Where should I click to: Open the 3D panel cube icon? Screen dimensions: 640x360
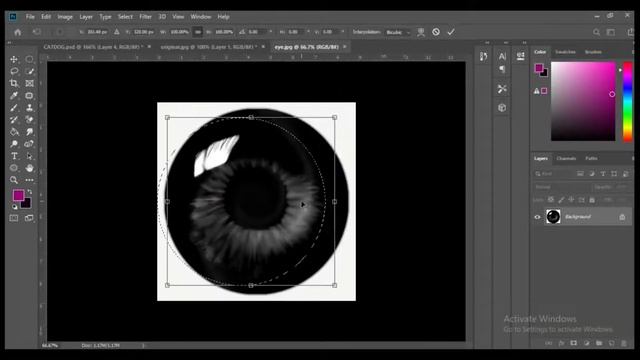[502, 107]
